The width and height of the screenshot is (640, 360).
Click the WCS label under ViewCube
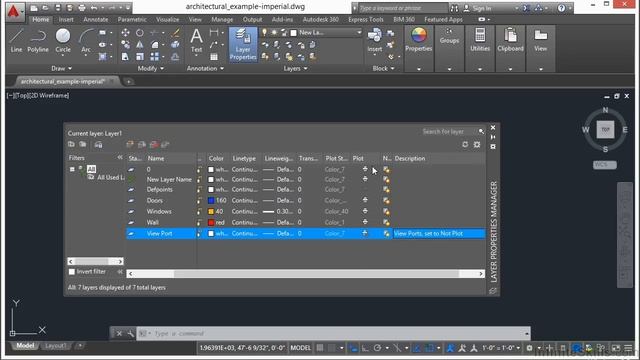[604, 164]
